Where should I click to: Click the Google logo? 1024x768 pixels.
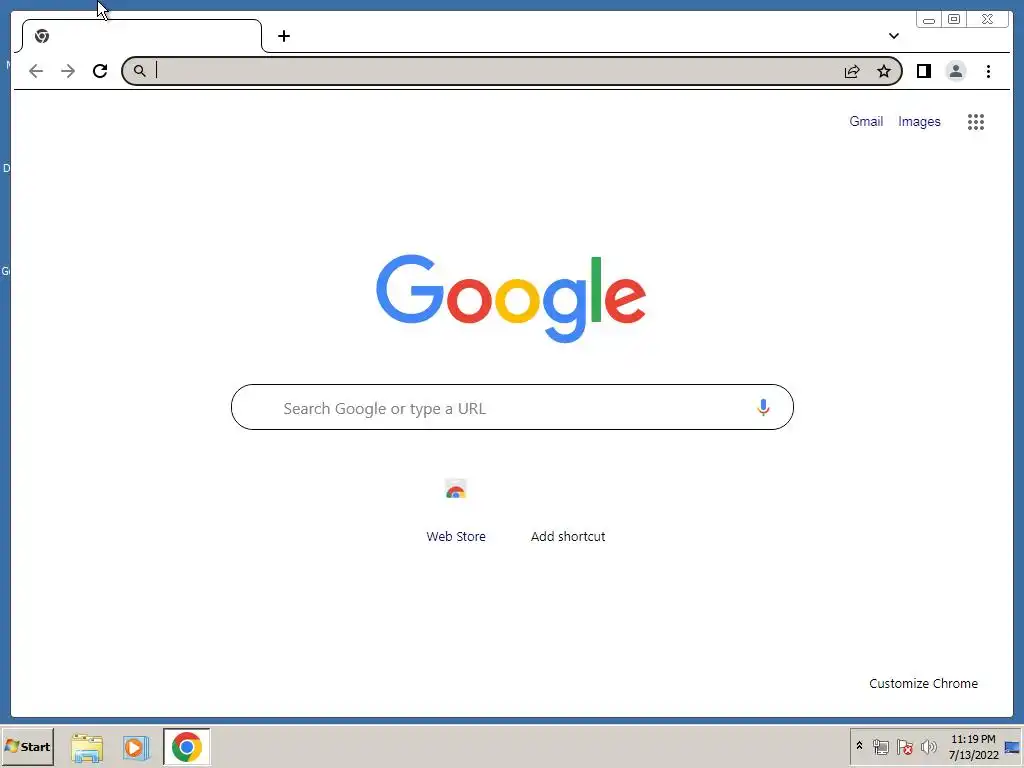511,298
